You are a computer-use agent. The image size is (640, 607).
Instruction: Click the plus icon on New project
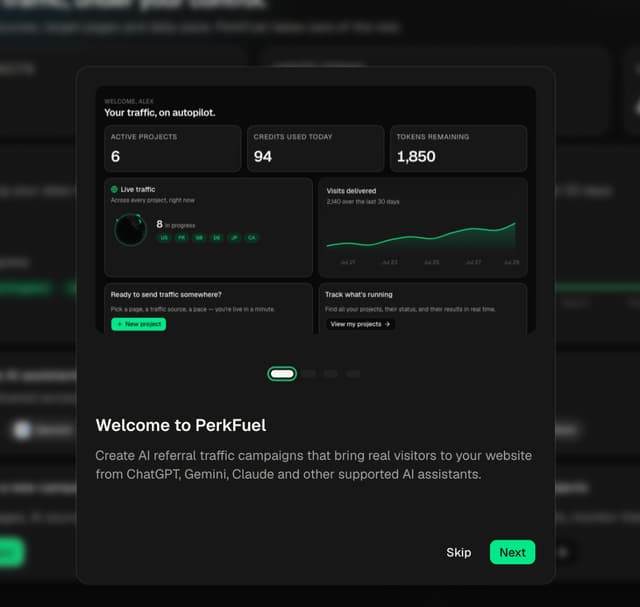click(120, 324)
